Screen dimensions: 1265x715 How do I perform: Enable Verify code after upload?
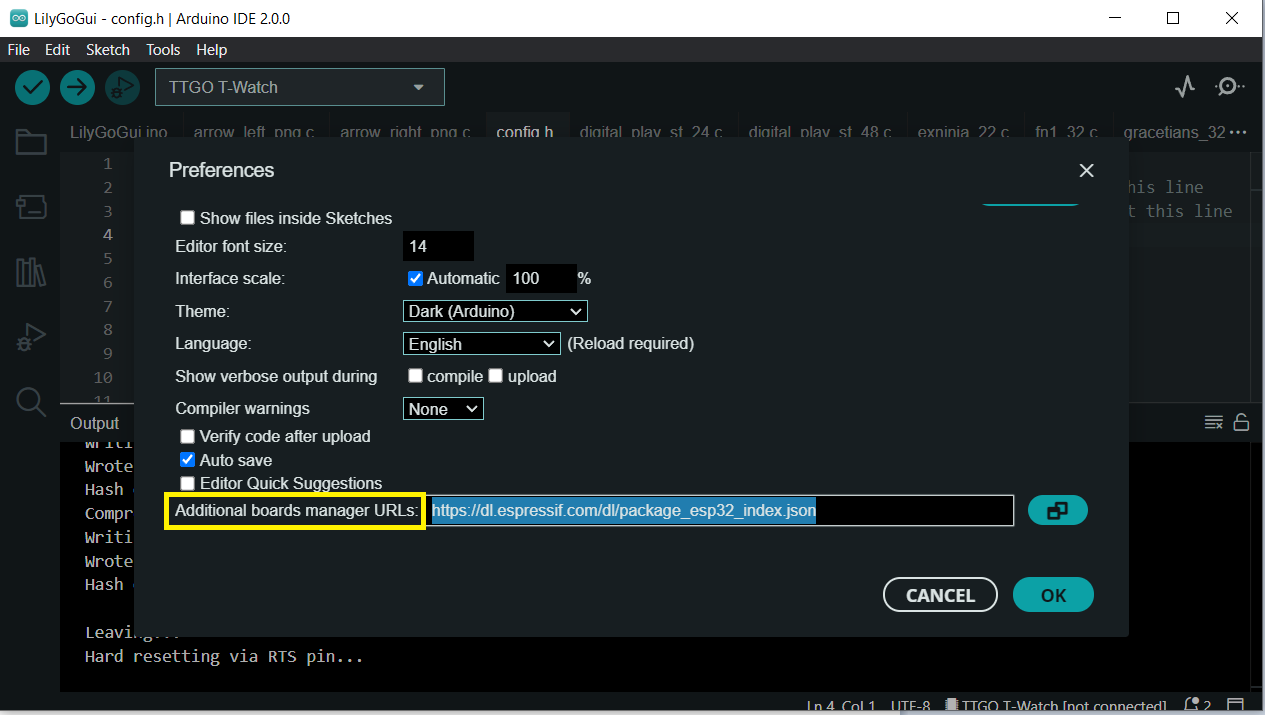pyautogui.click(x=187, y=436)
